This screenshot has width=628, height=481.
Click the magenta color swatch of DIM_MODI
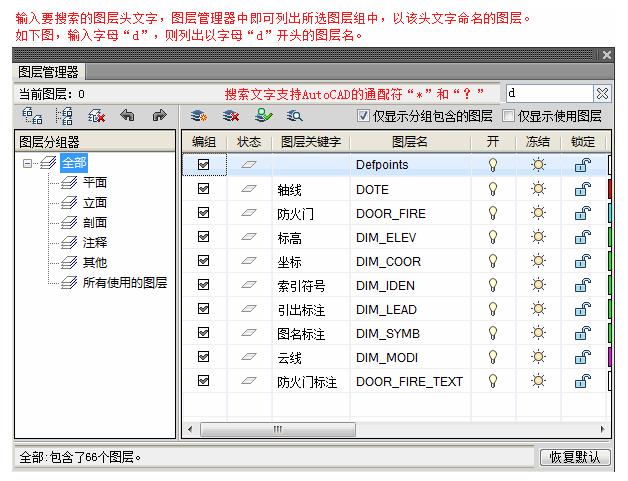610,357
